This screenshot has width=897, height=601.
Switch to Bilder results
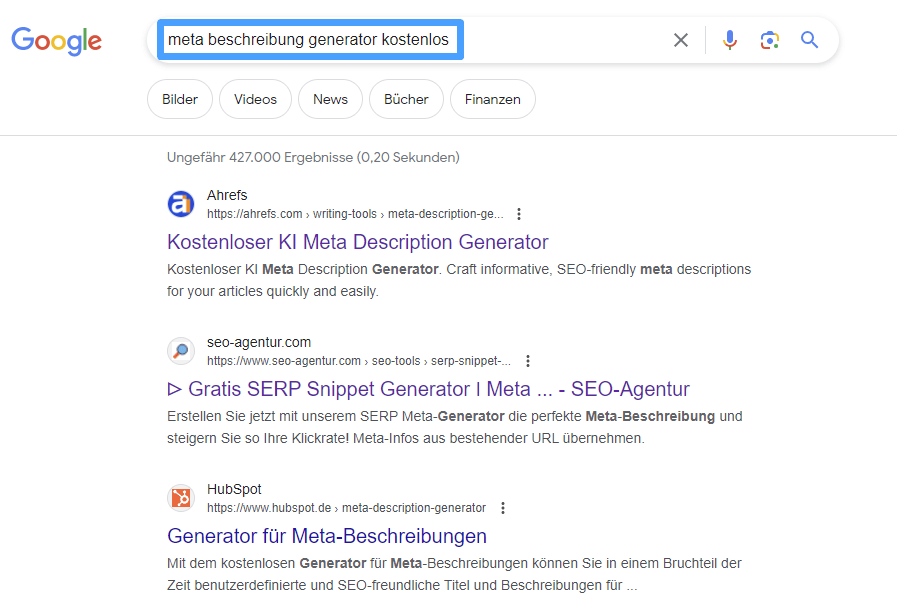[x=180, y=99]
